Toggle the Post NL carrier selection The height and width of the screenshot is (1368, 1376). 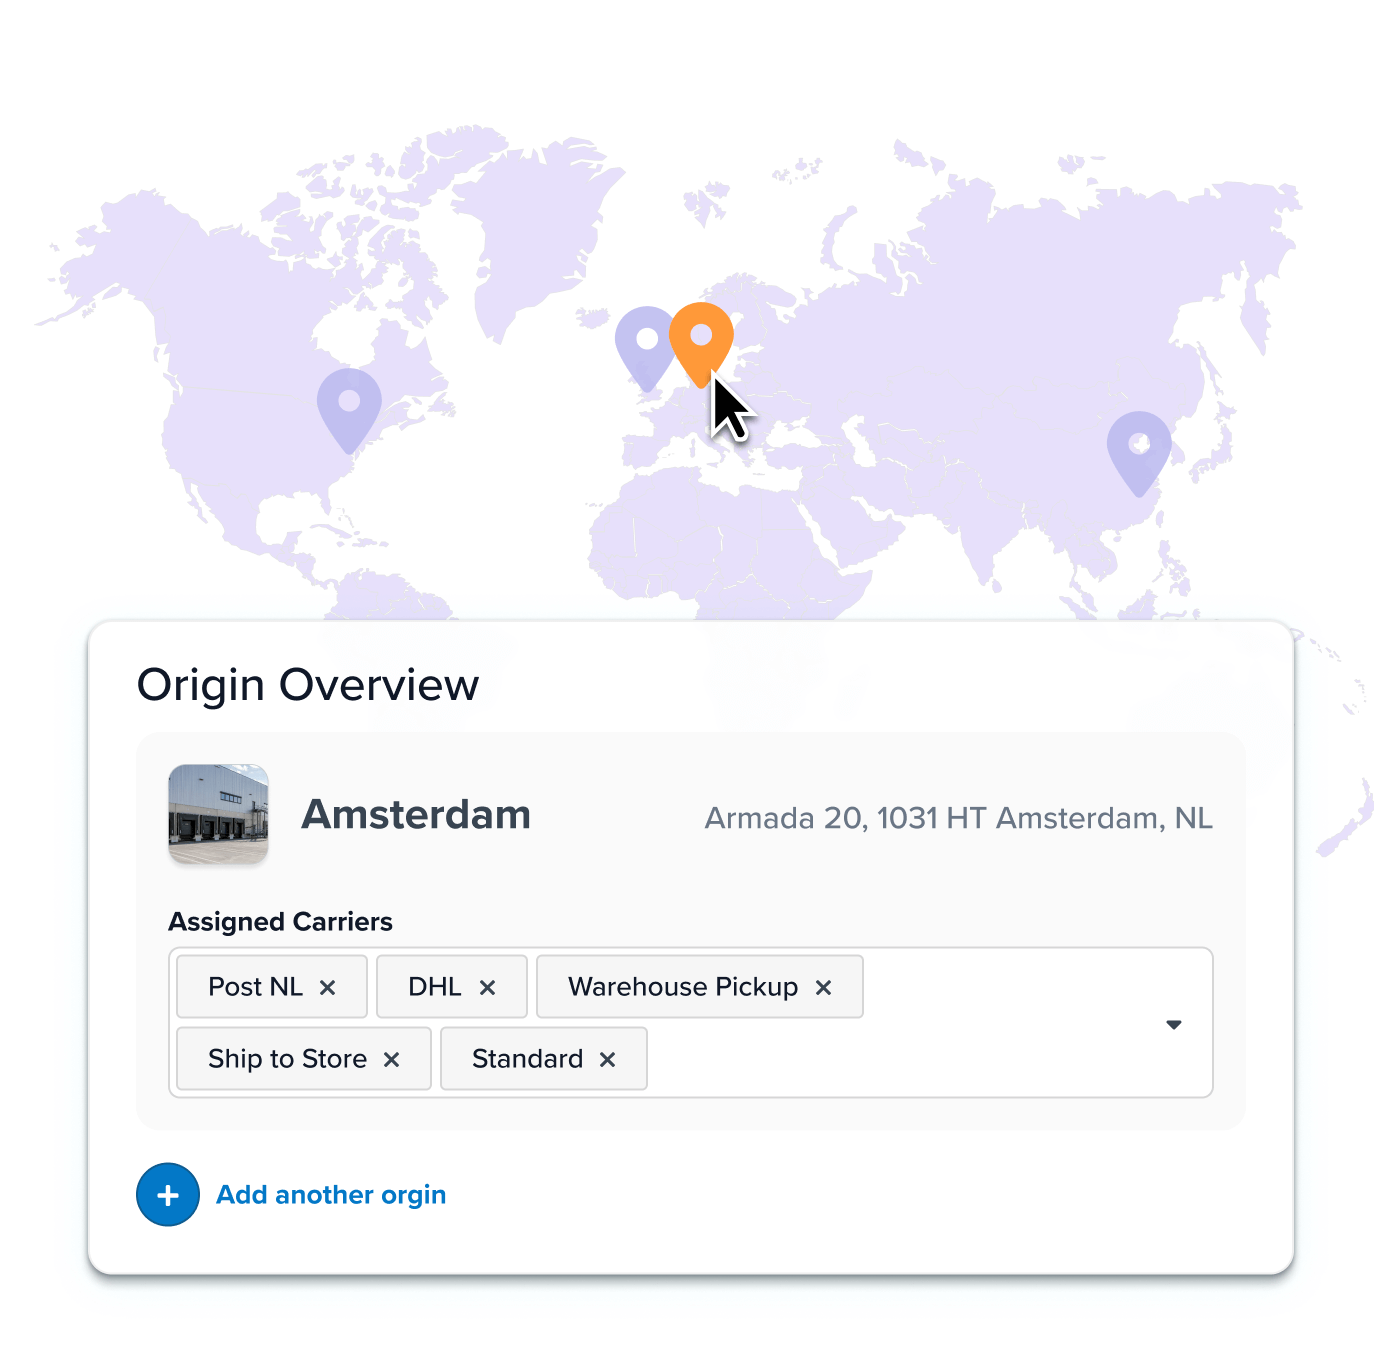click(x=255, y=986)
